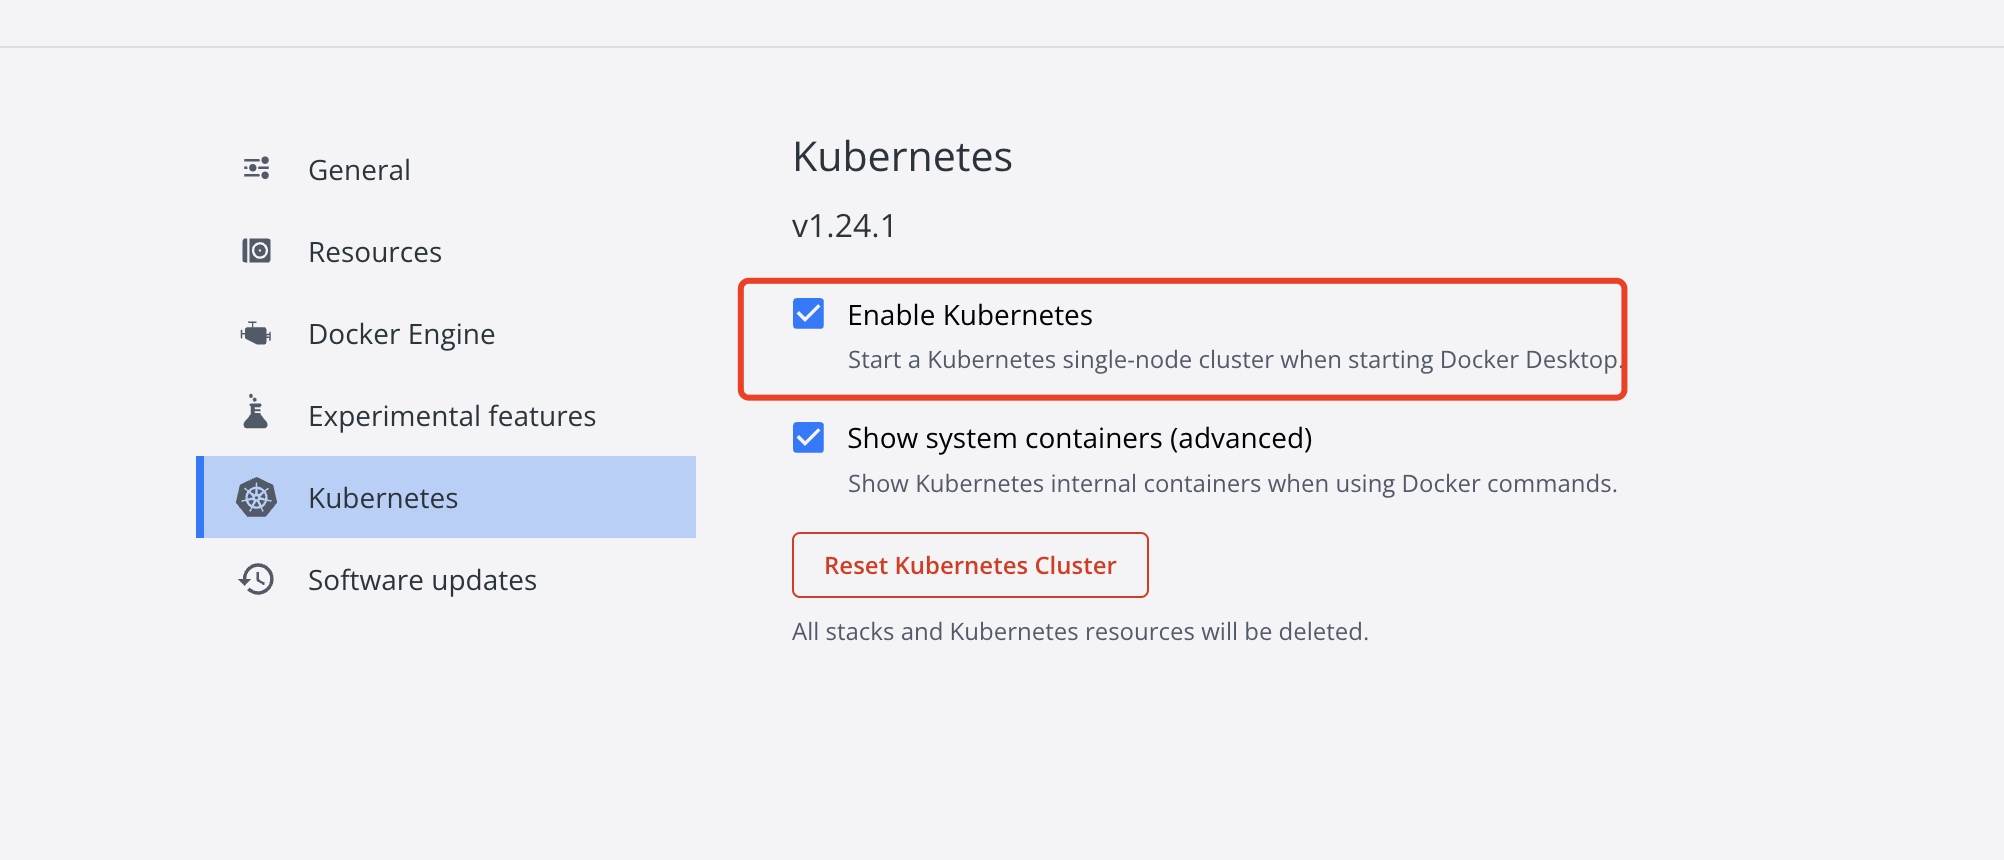This screenshot has width=2004, height=860.
Task: Open the General settings section
Action: pos(359,168)
